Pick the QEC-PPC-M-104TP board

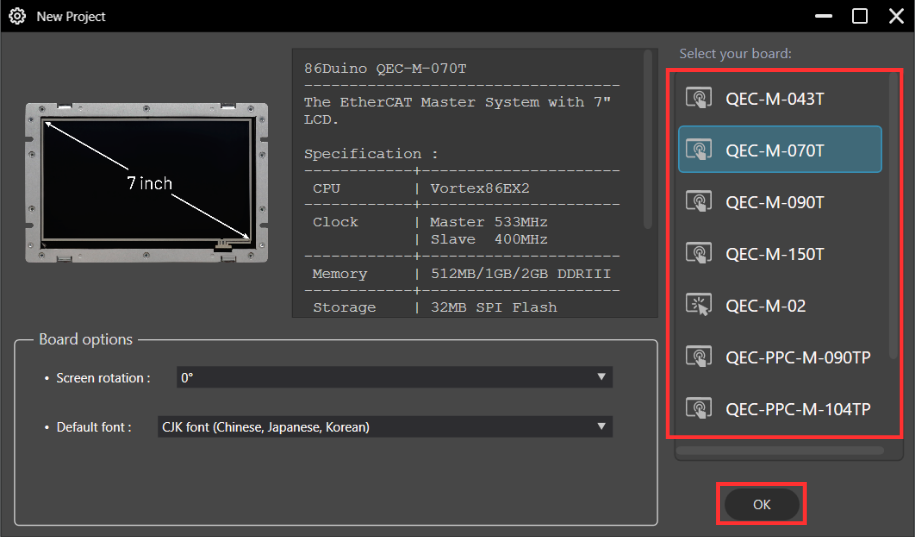click(780, 409)
